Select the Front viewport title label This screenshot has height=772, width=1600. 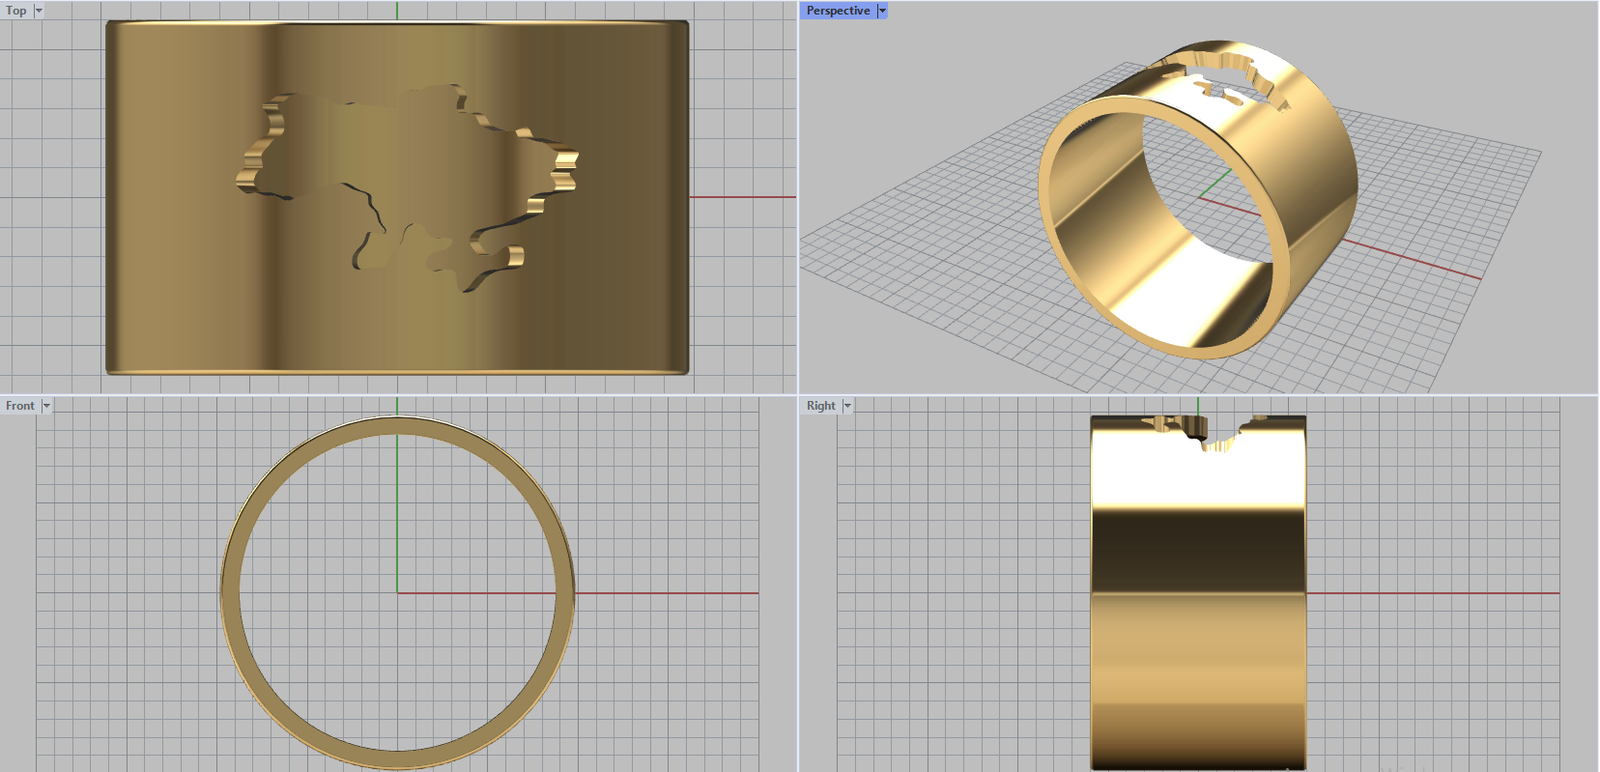point(20,406)
